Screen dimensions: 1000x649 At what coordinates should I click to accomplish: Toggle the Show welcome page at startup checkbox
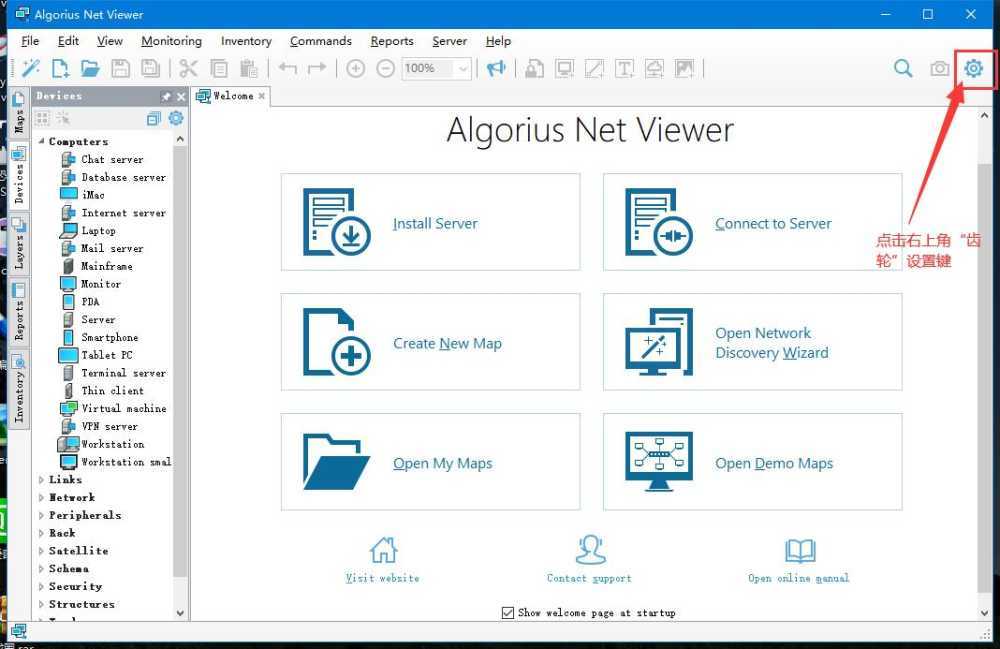(x=508, y=613)
